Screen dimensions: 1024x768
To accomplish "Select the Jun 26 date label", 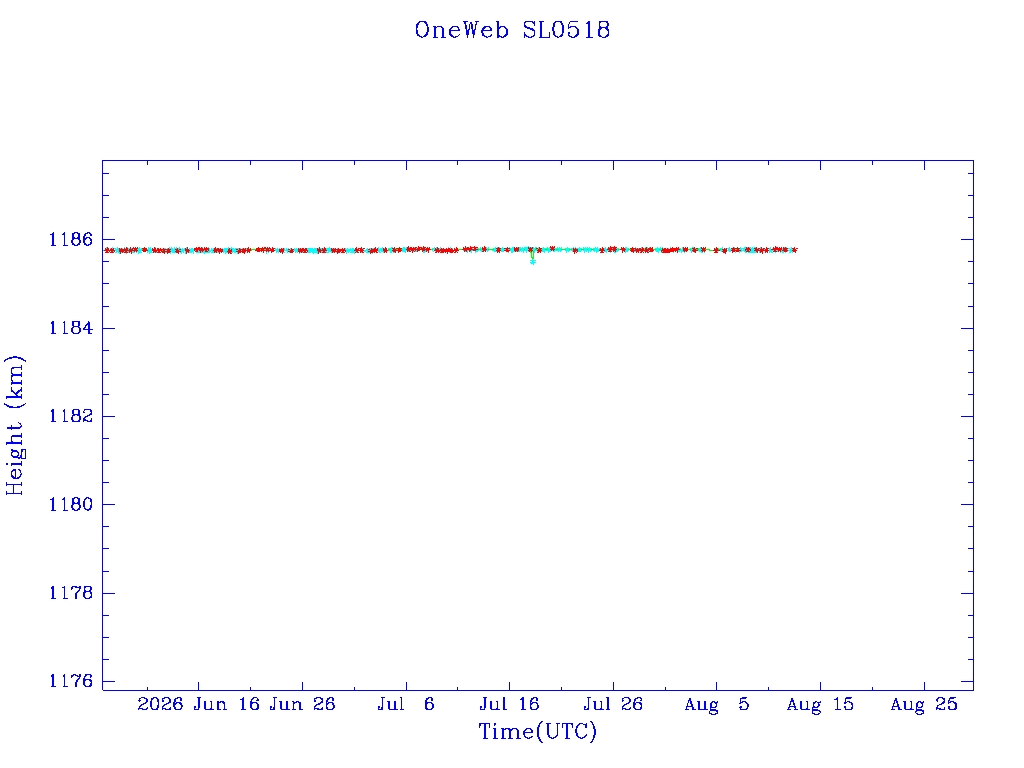I will [302, 704].
